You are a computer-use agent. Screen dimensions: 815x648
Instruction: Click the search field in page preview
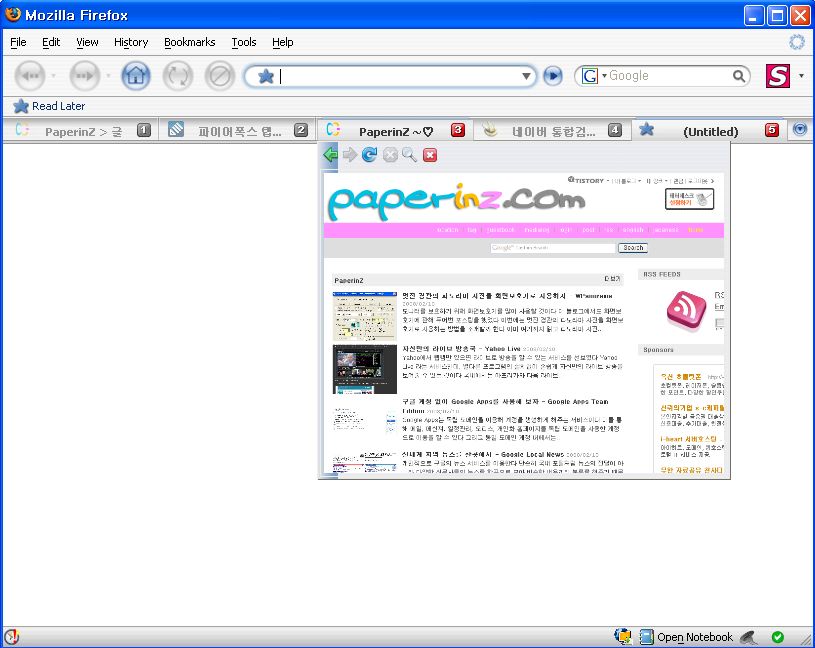pyautogui.click(x=553, y=248)
